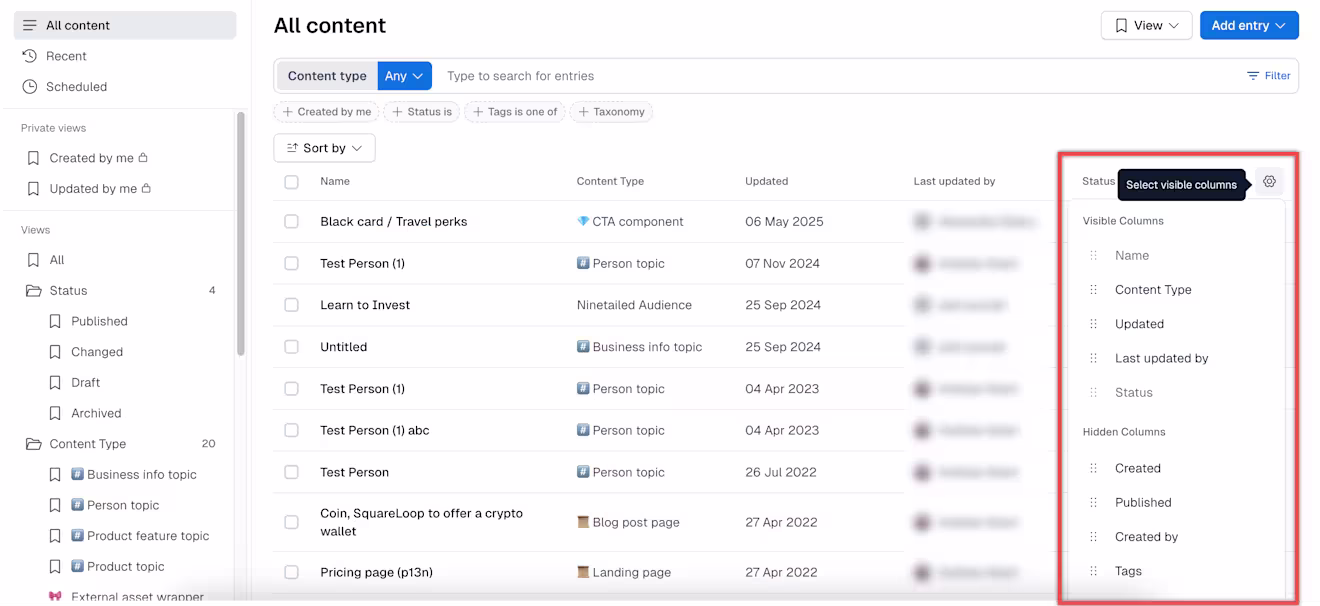Viewport: 1320px width, 606px height.
Task: Click the Recent clock icon
Action: 30,56
